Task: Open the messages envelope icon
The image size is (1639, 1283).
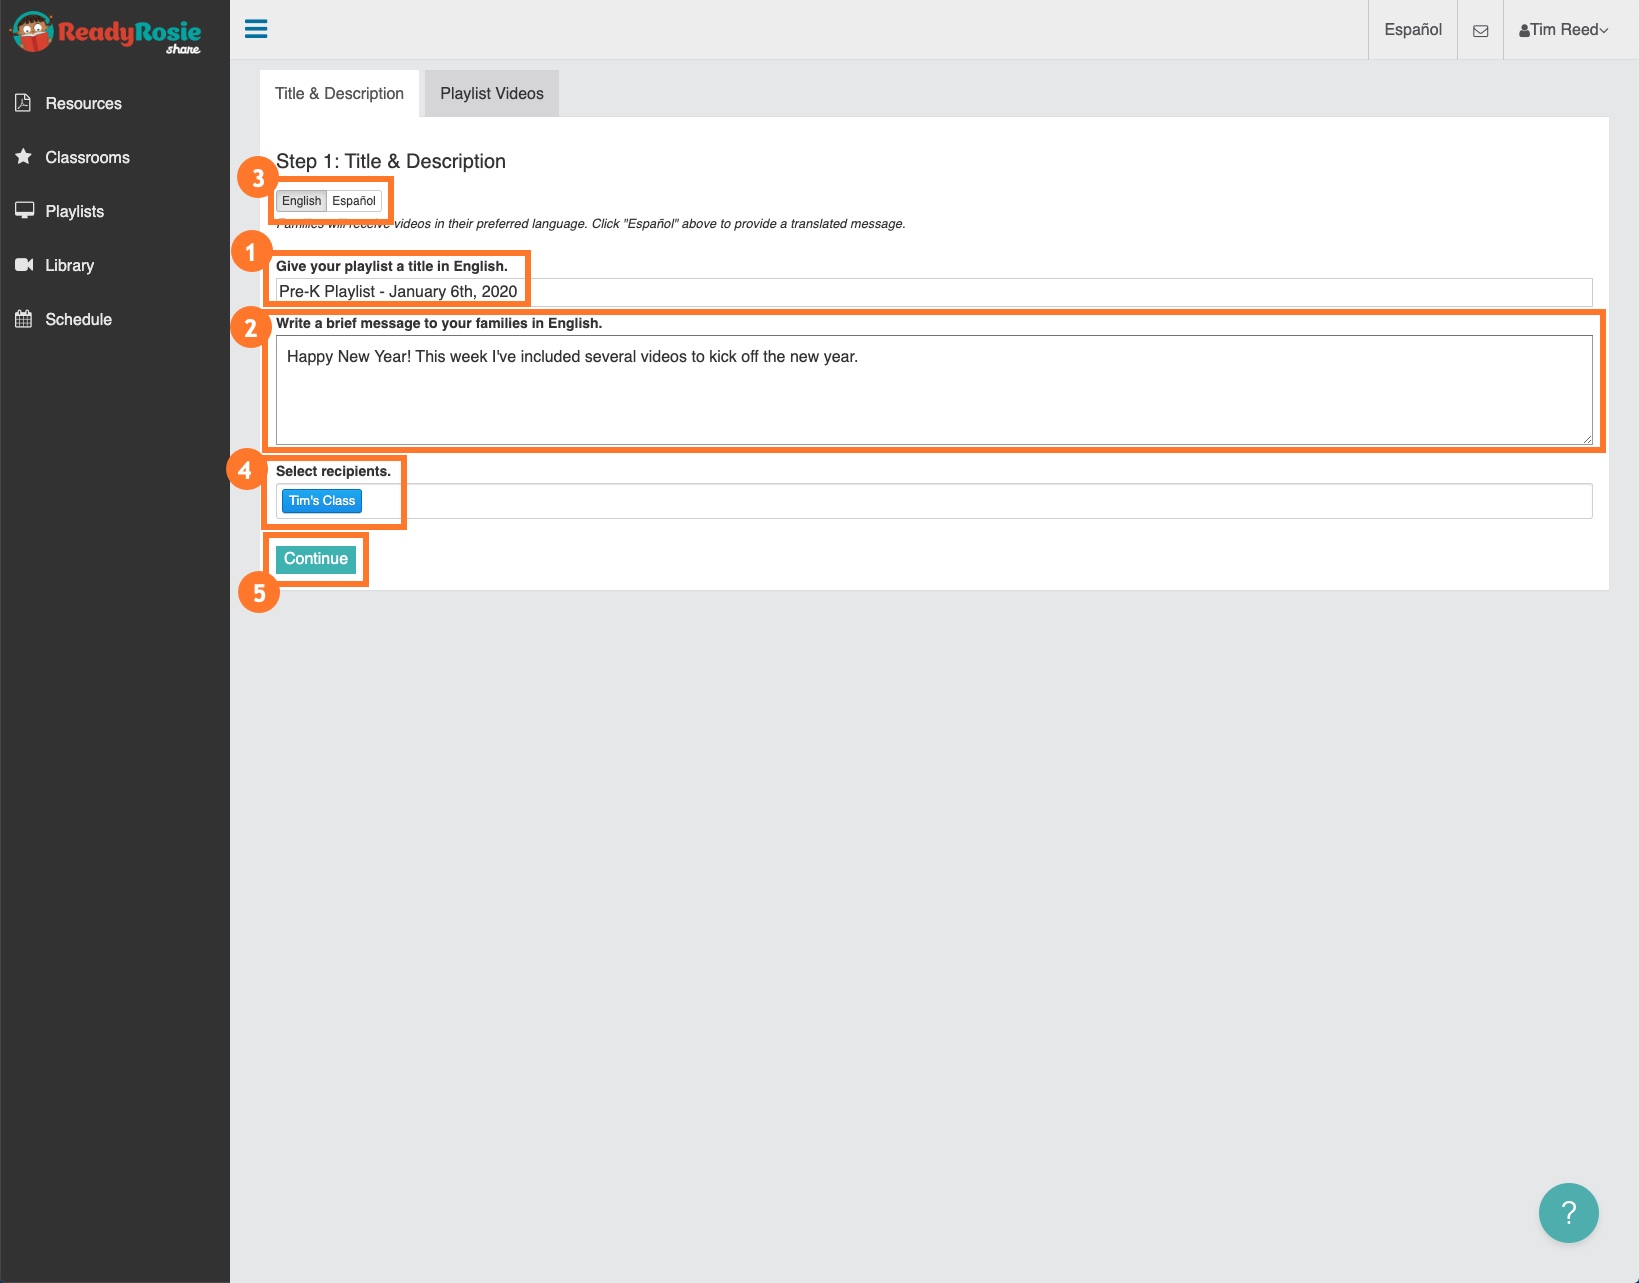Action: pyautogui.click(x=1480, y=29)
